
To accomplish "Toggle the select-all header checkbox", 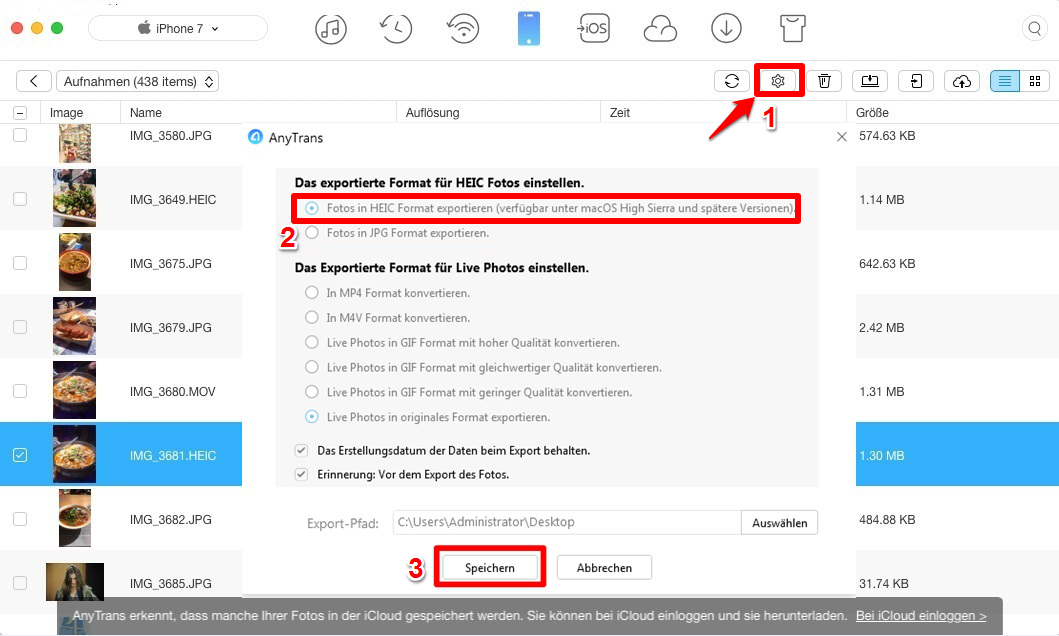I will [x=20, y=113].
